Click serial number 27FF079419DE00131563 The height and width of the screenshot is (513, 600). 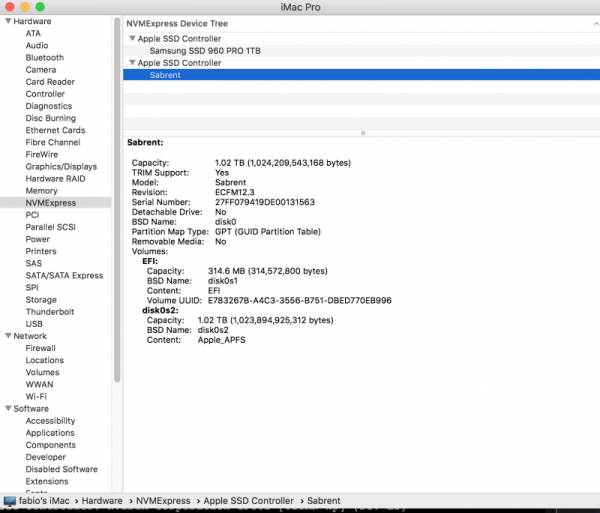pyautogui.click(x=265, y=202)
